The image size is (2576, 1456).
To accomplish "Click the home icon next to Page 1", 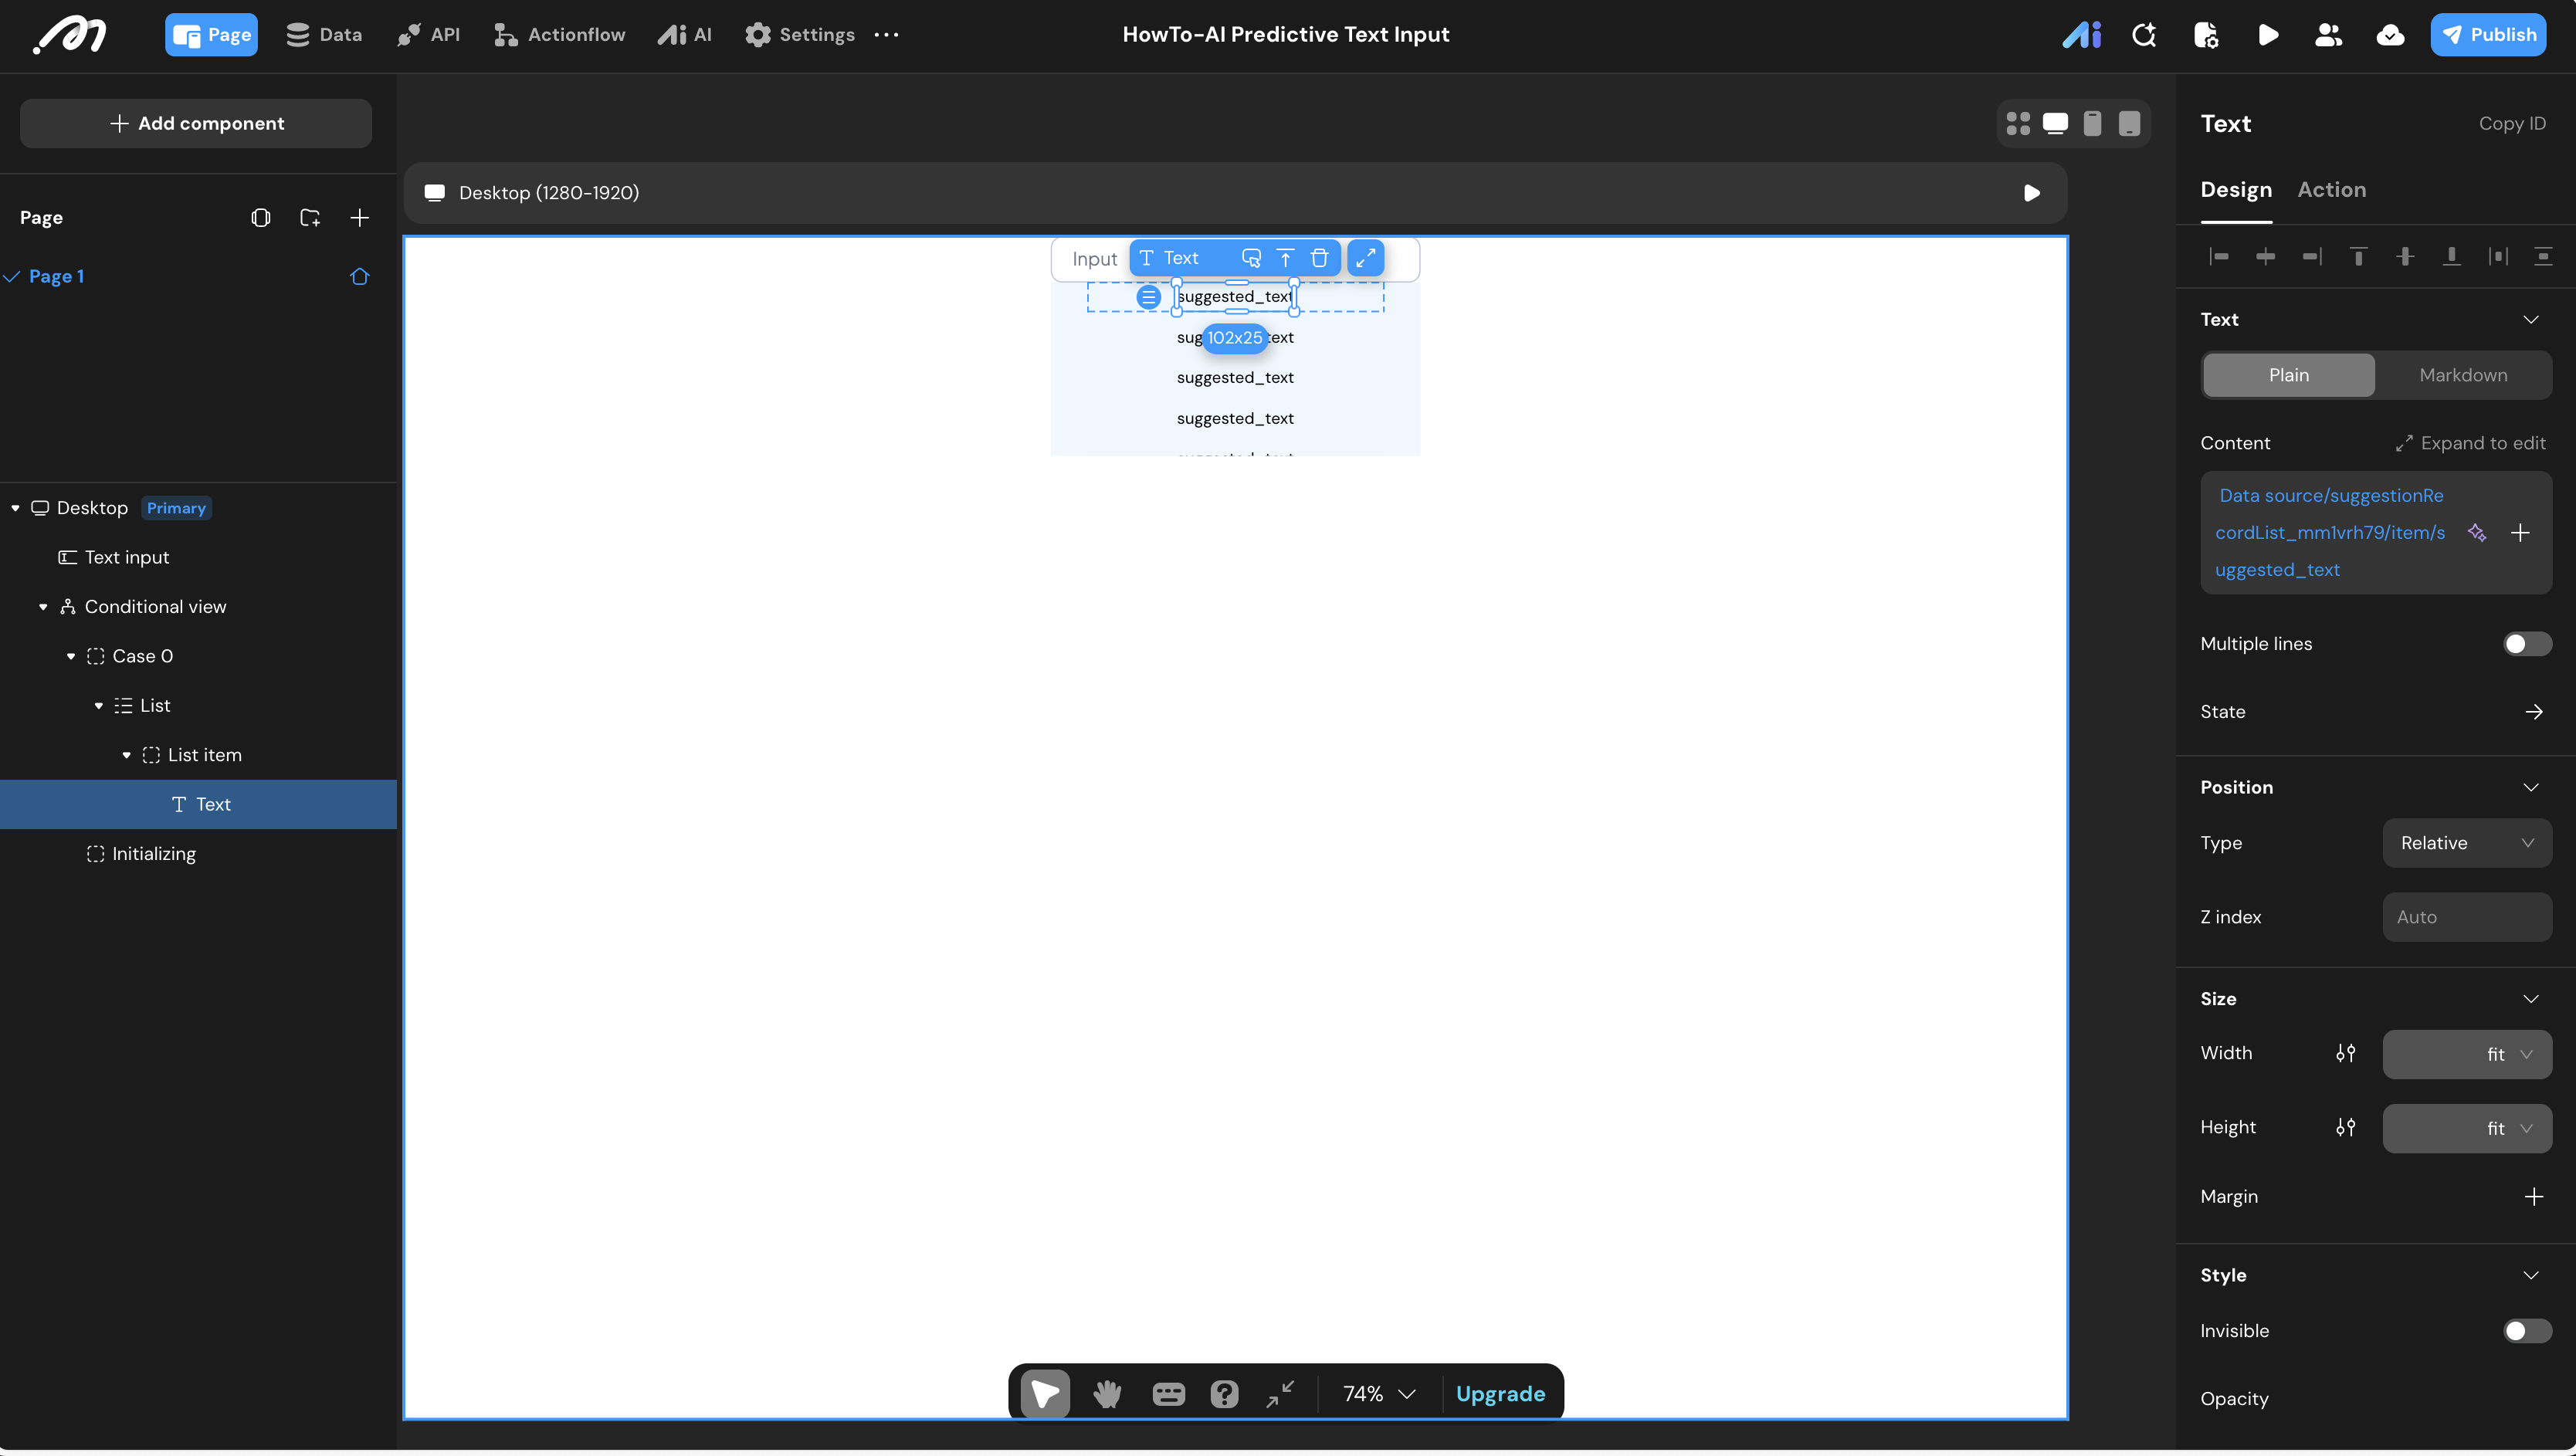I will point(360,276).
